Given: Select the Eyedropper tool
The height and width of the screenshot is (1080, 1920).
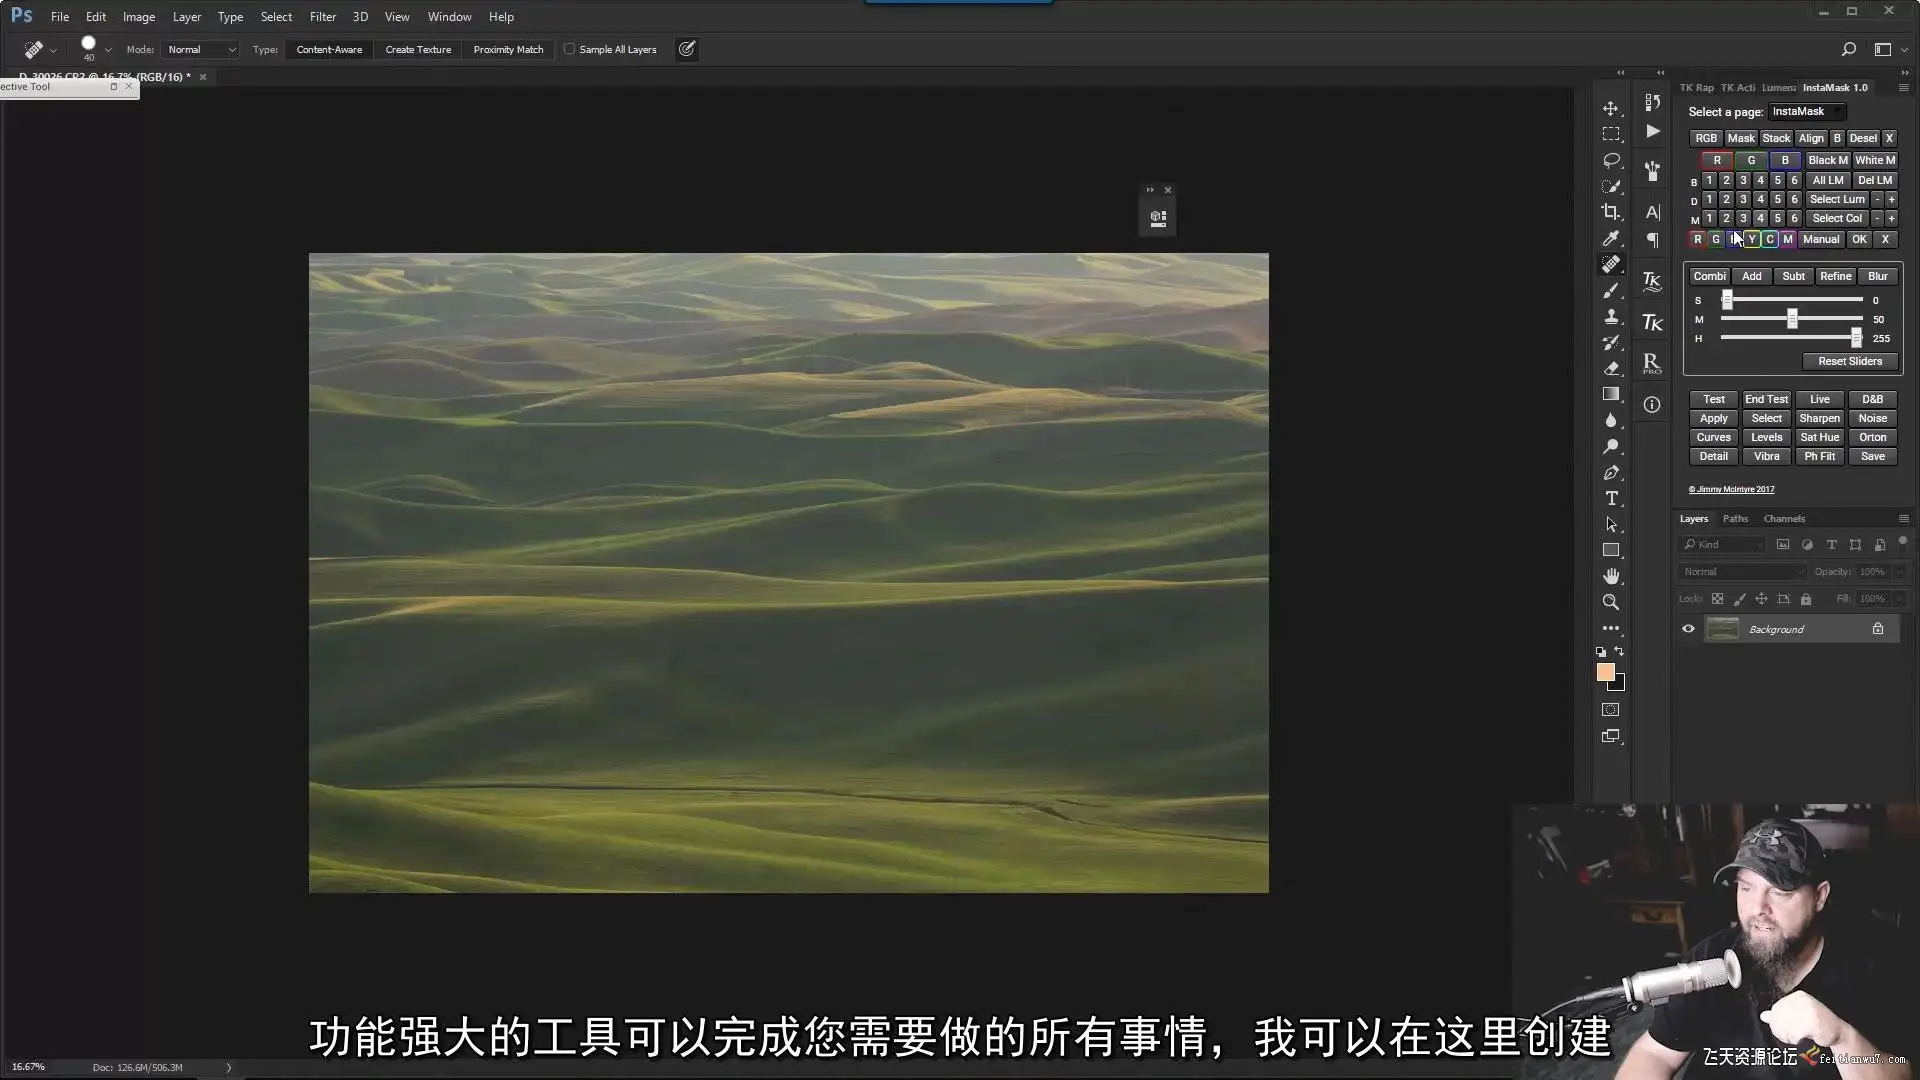Looking at the screenshot, I should [x=1610, y=238].
